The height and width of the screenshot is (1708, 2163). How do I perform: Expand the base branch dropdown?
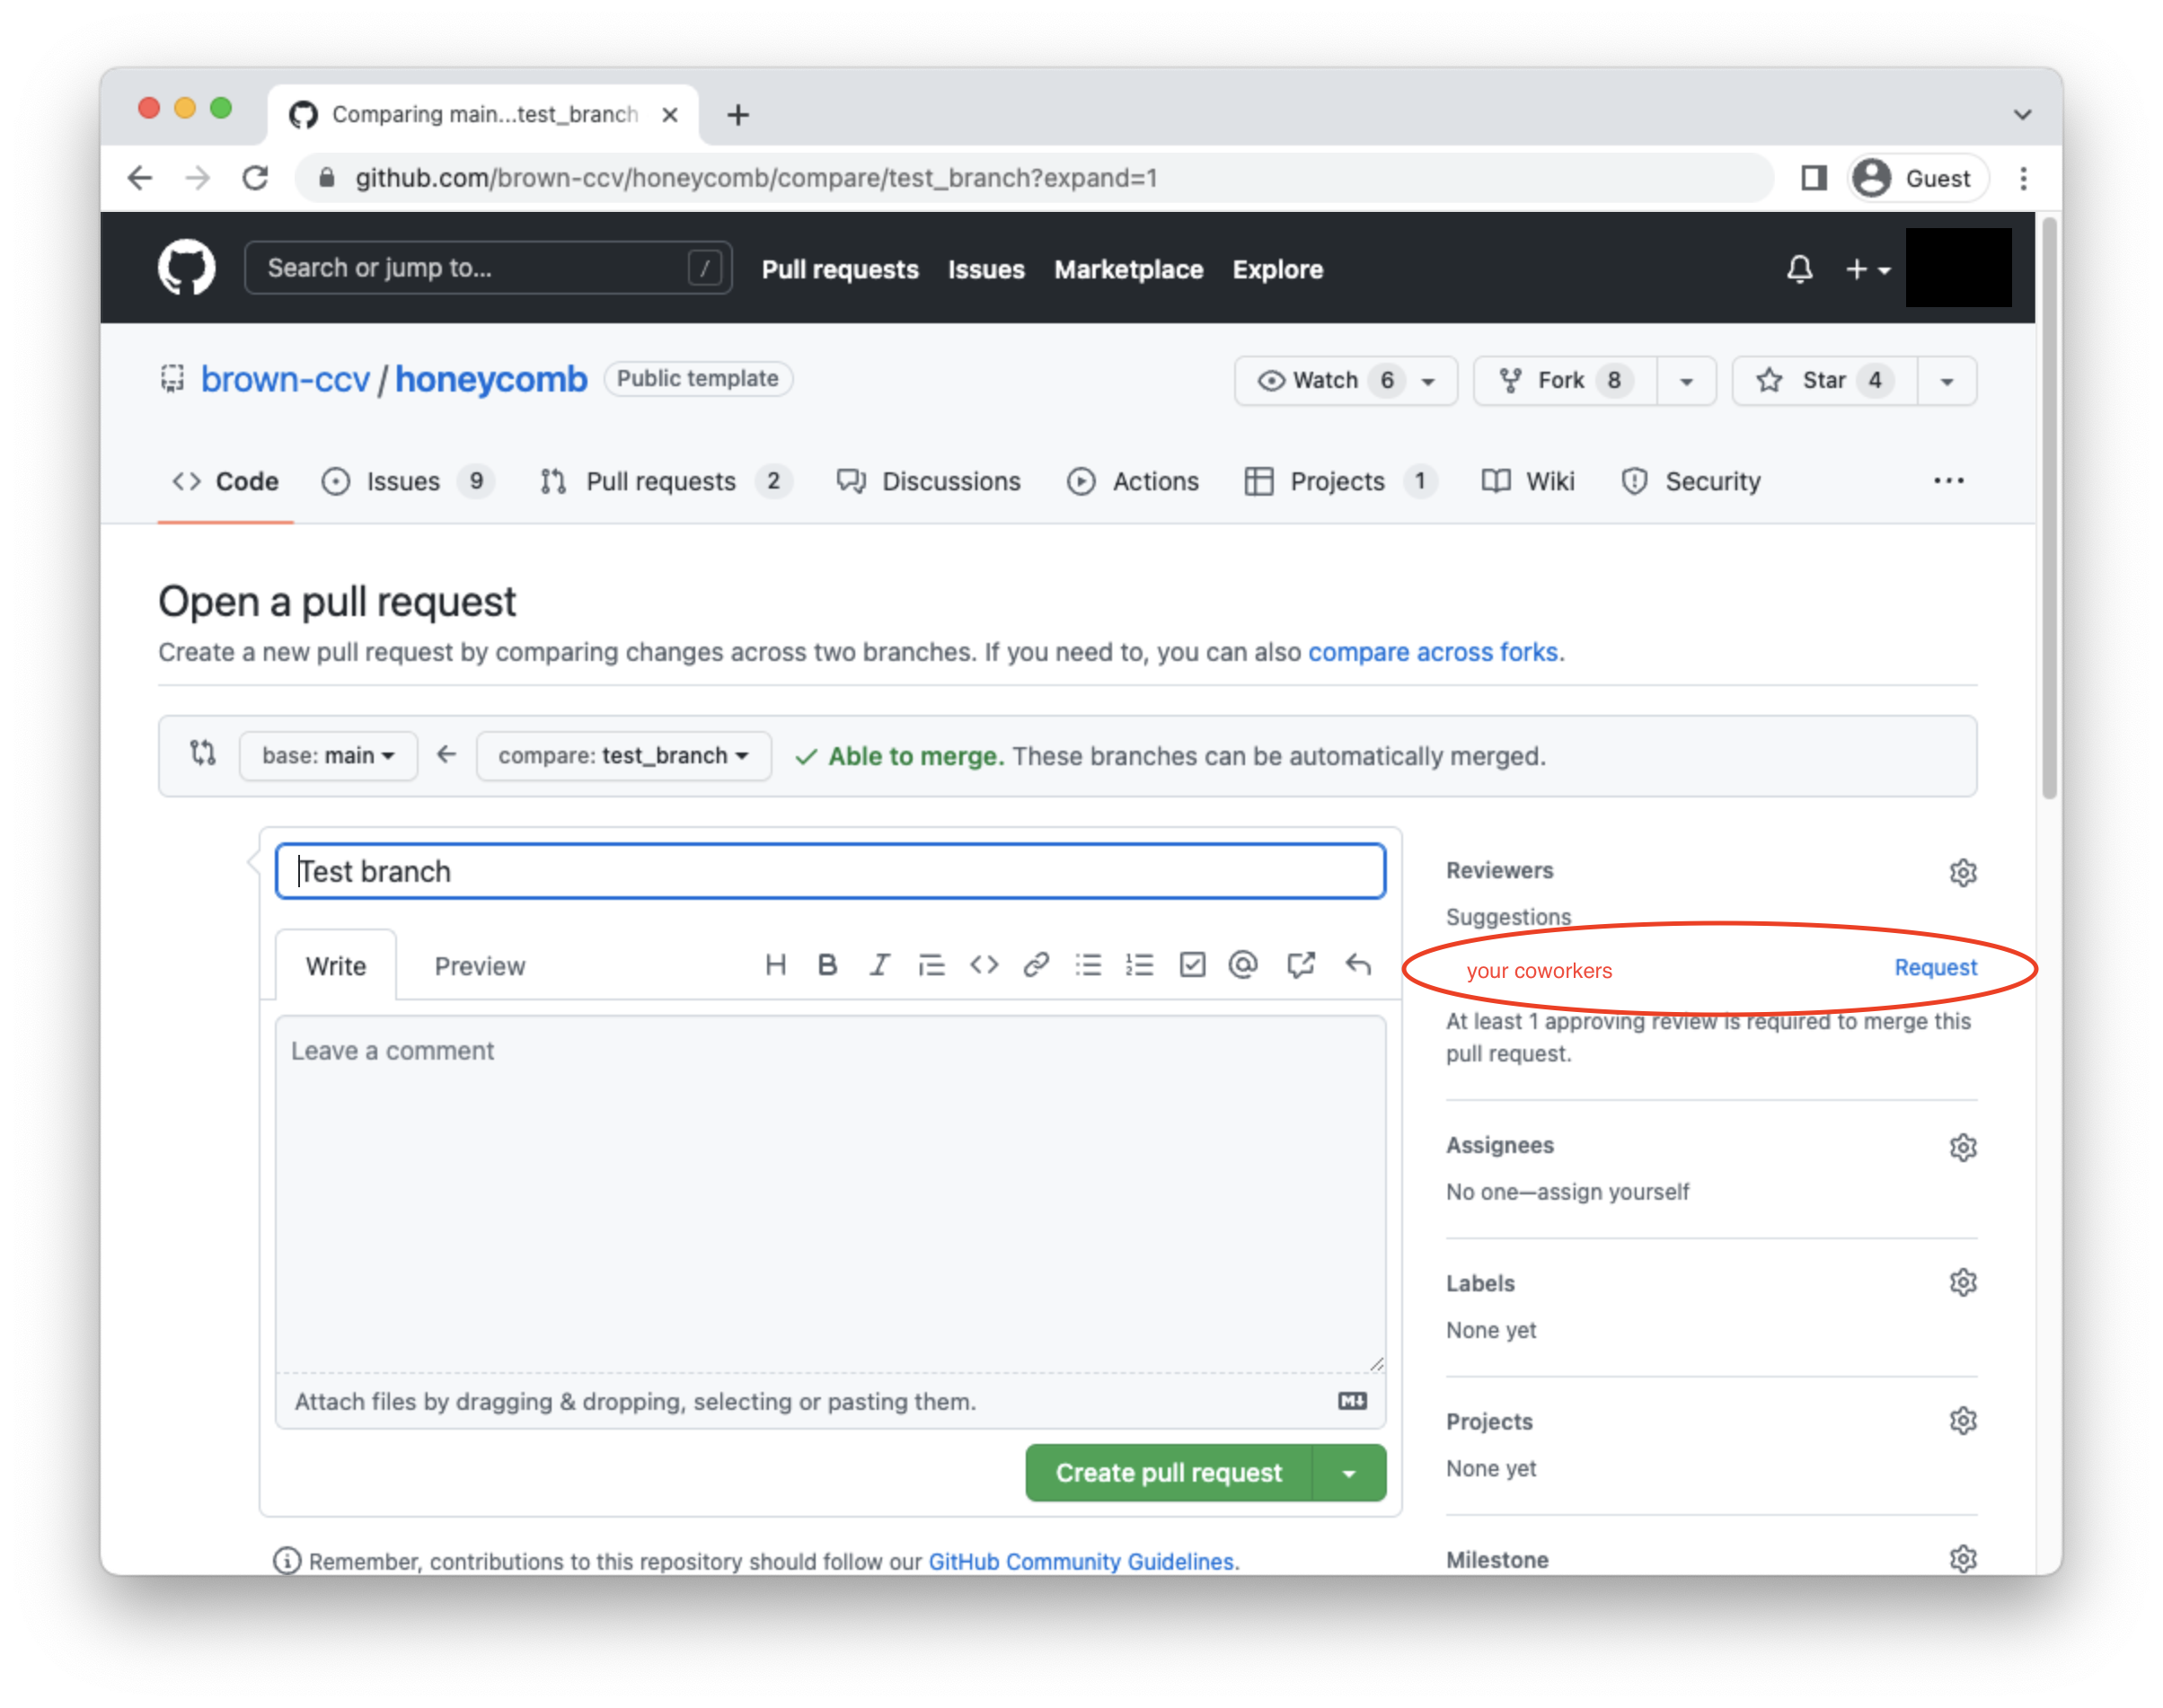[x=322, y=757]
